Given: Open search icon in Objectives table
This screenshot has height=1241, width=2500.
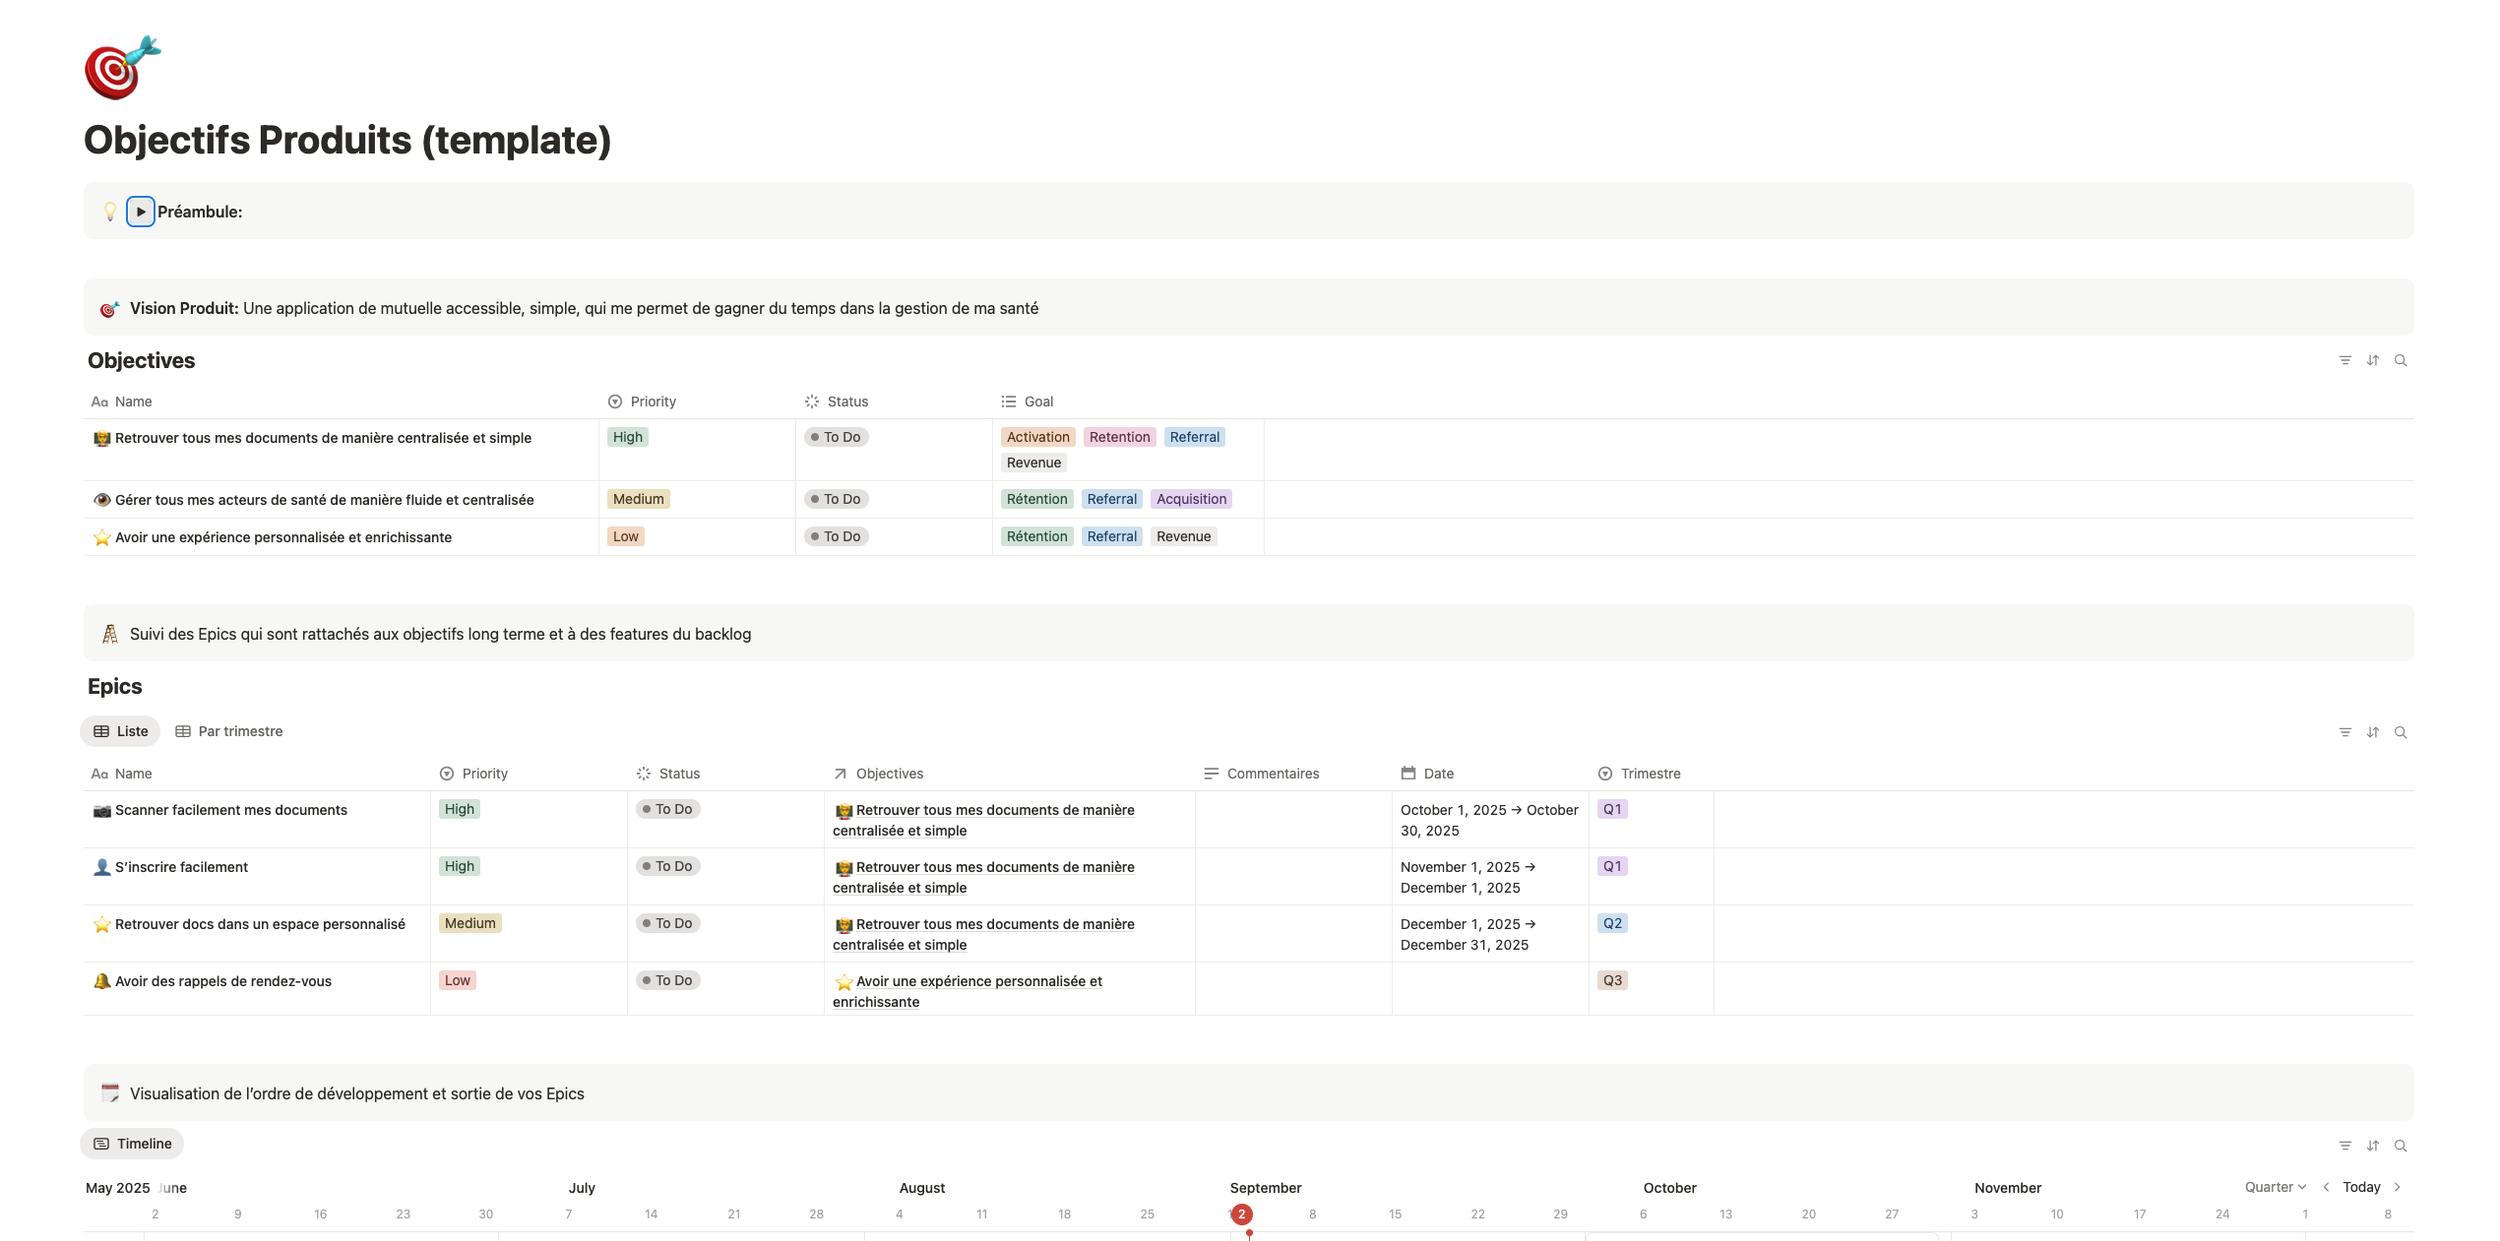Looking at the screenshot, I should (x=2400, y=360).
